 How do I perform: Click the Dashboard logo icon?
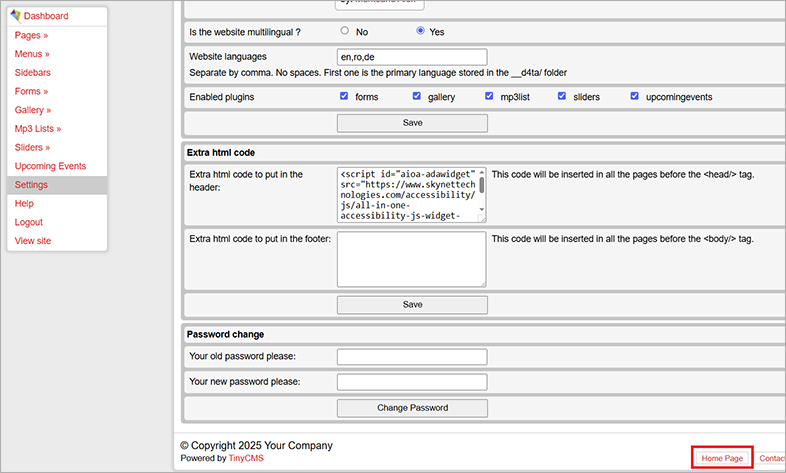[15, 16]
